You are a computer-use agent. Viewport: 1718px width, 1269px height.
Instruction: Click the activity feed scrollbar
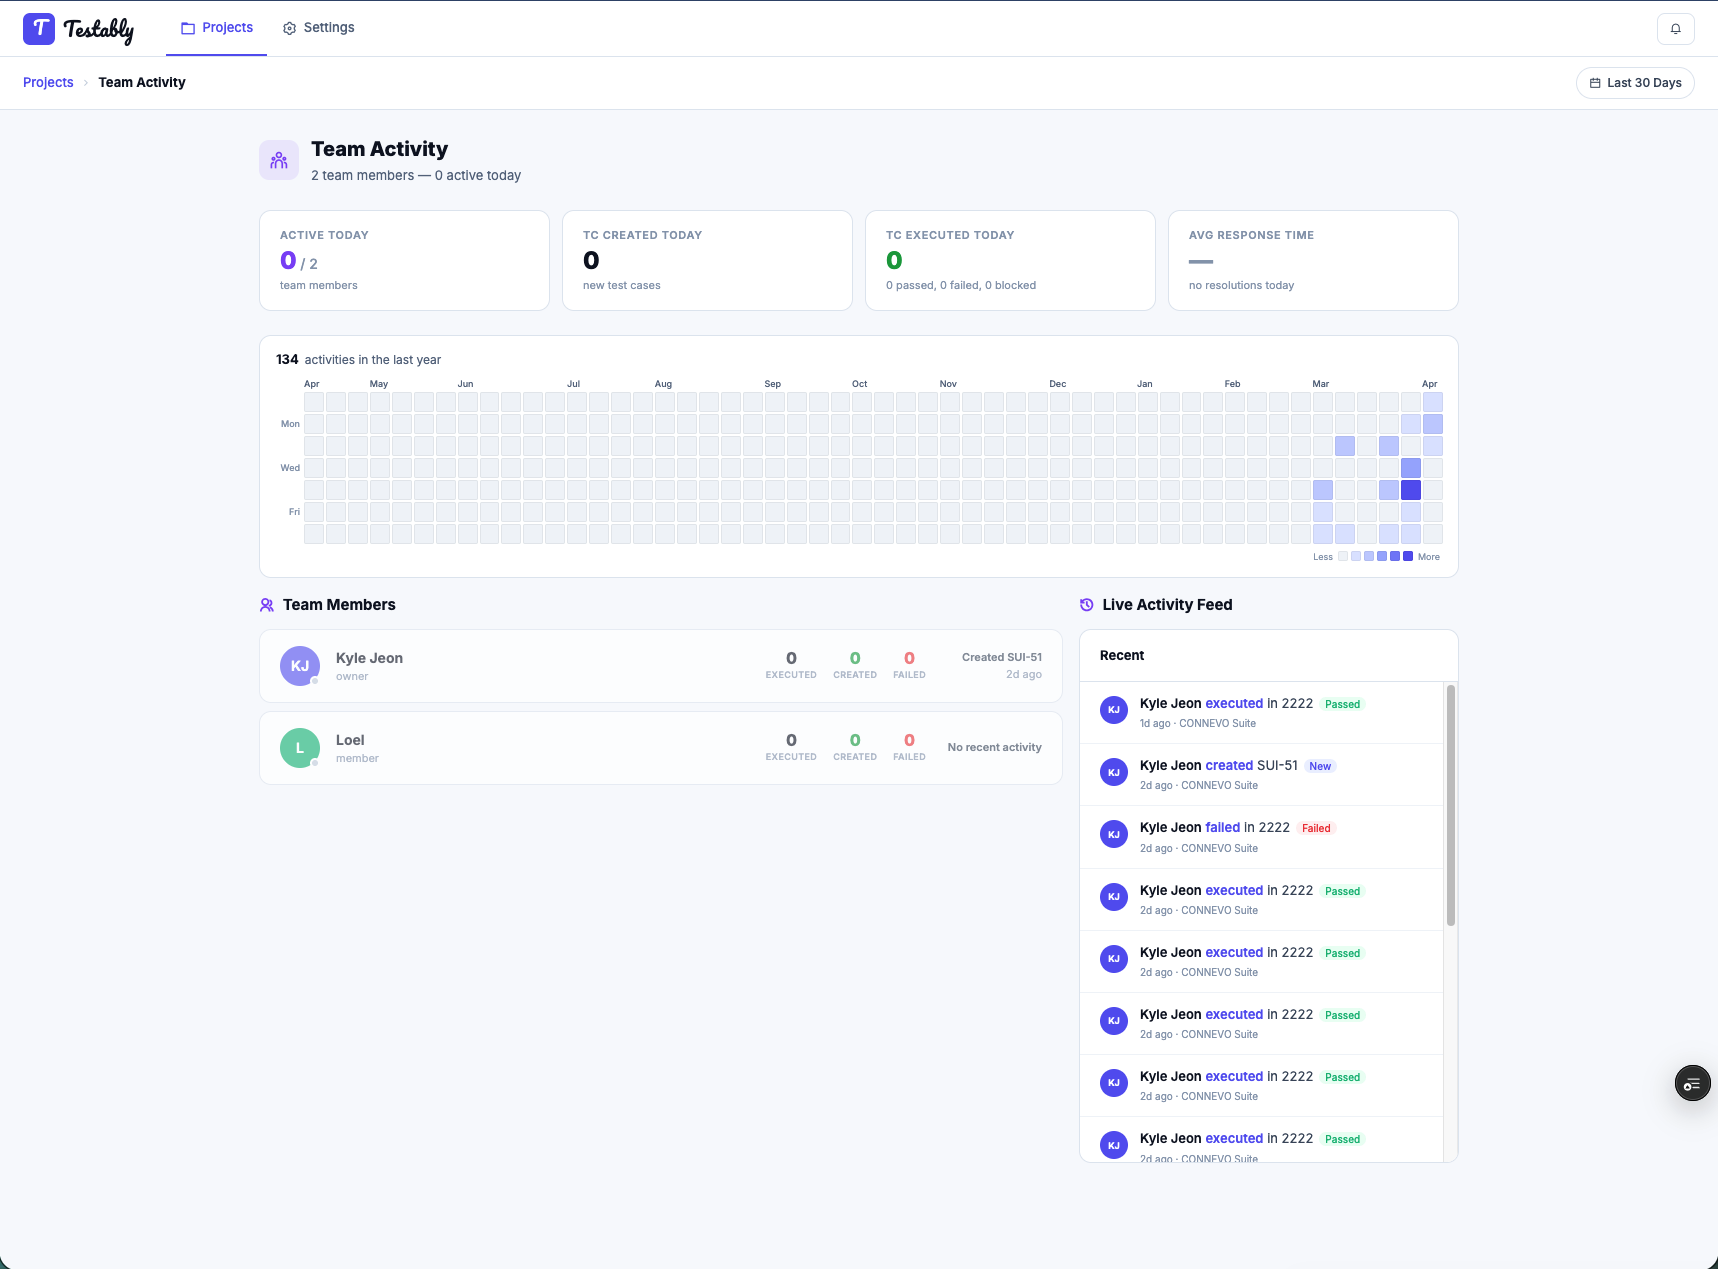[x=1450, y=805]
